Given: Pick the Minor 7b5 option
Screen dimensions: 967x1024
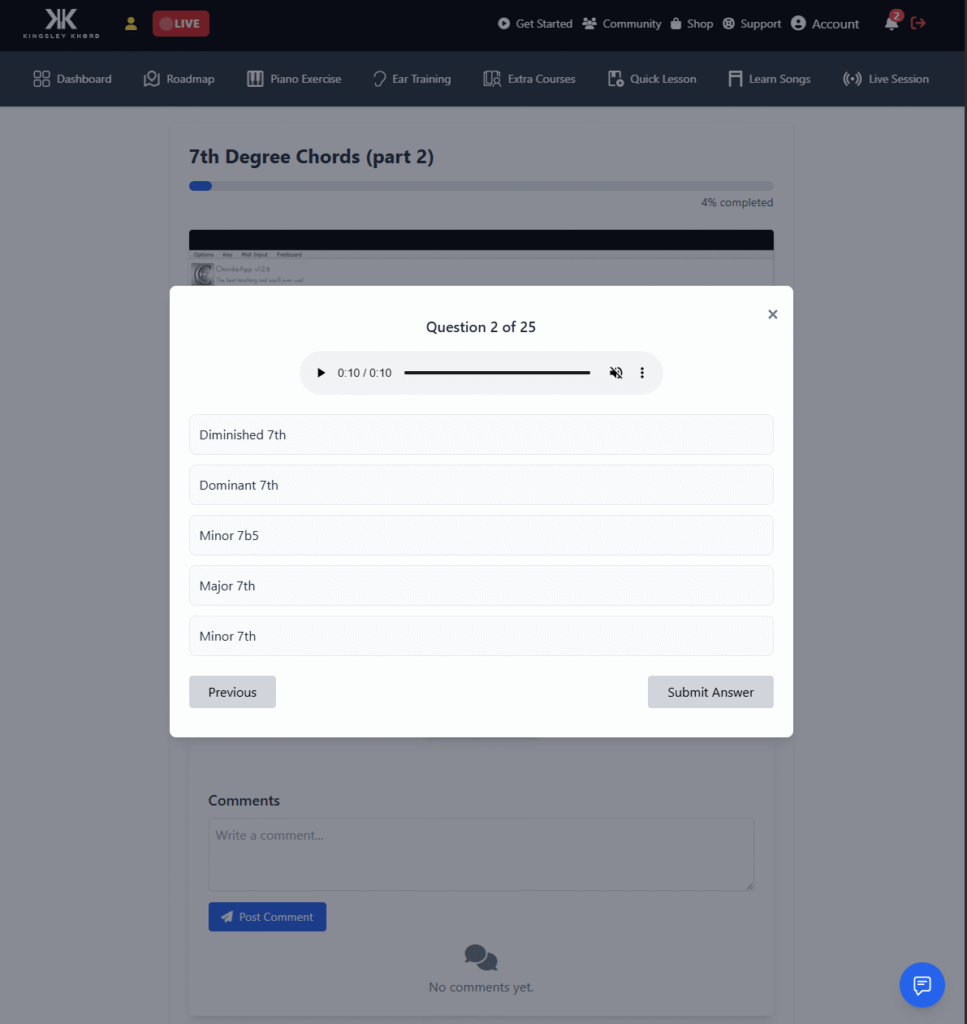Looking at the screenshot, I should coord(481,536).
